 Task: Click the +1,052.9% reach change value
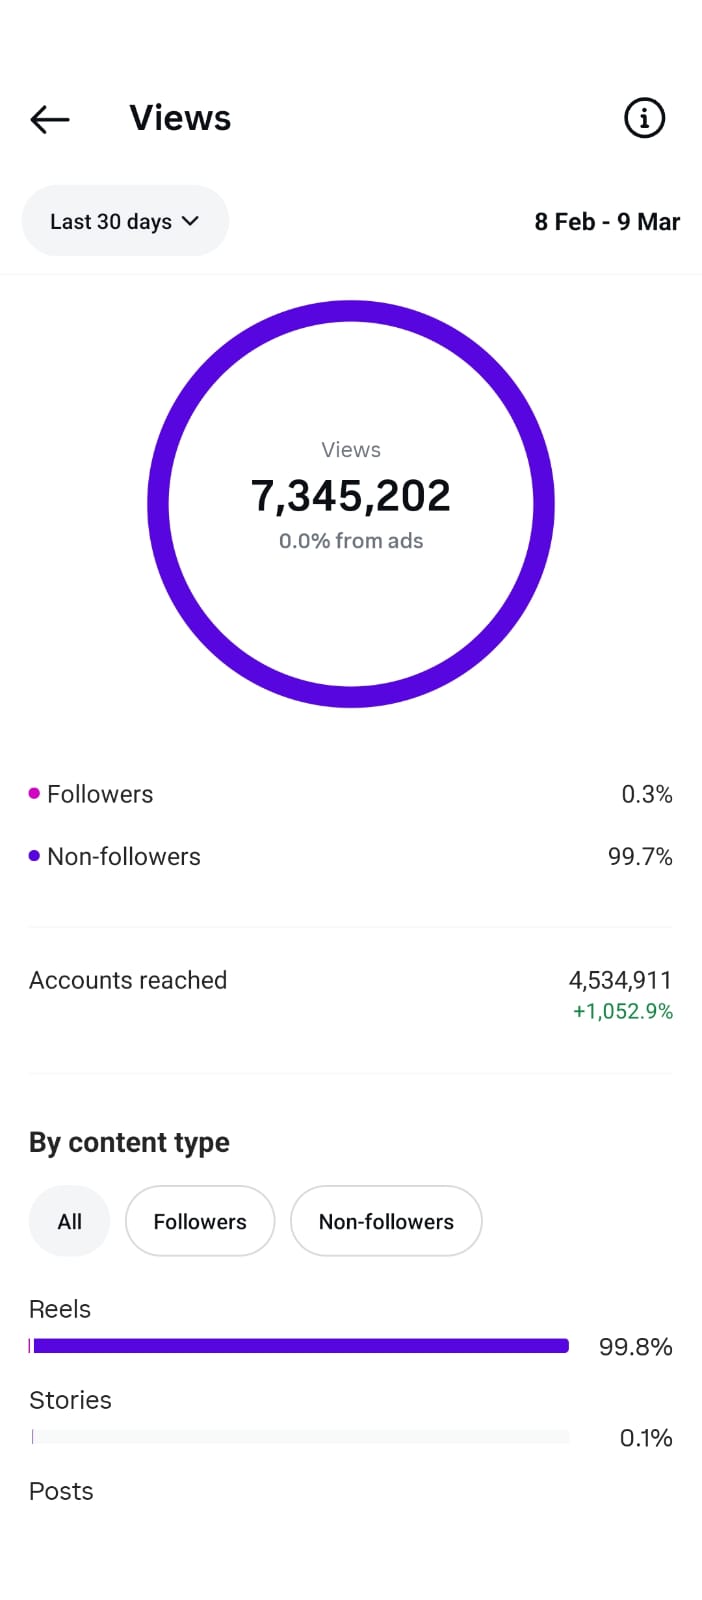622,1011
